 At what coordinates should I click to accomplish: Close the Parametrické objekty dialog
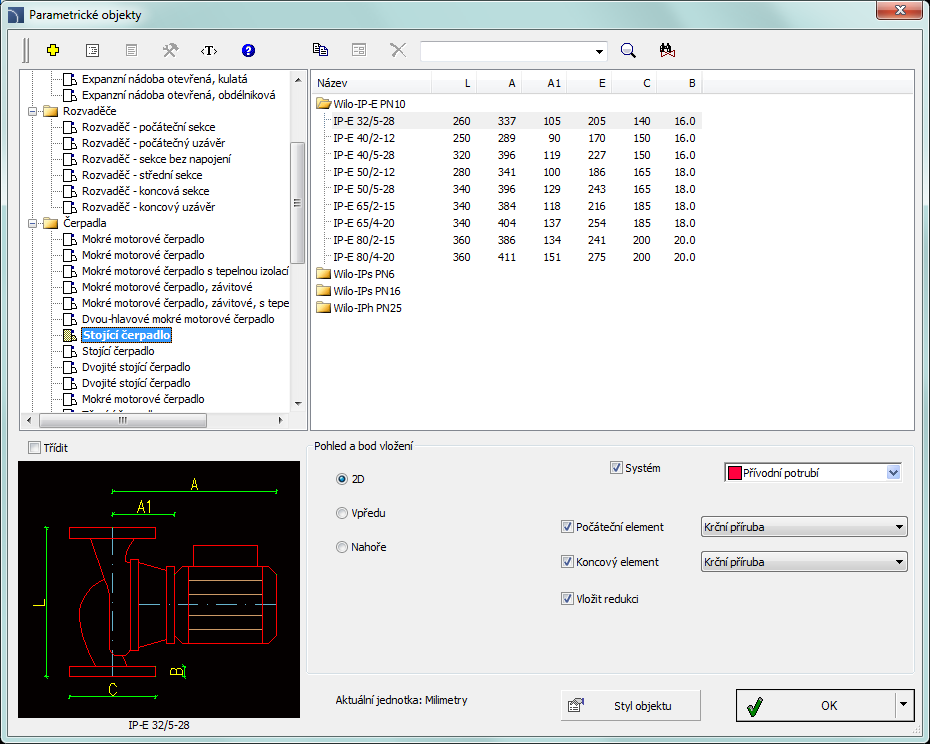point(899,10)
